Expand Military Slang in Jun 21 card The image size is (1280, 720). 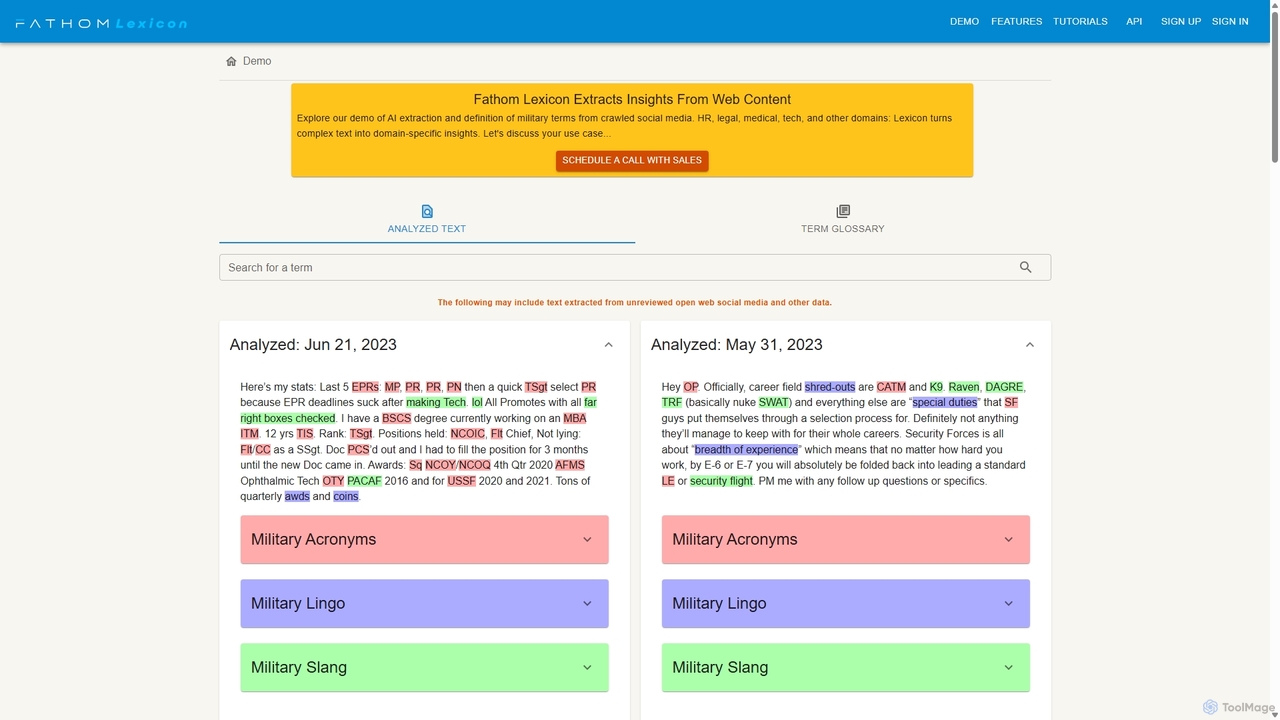pos(424,667)
